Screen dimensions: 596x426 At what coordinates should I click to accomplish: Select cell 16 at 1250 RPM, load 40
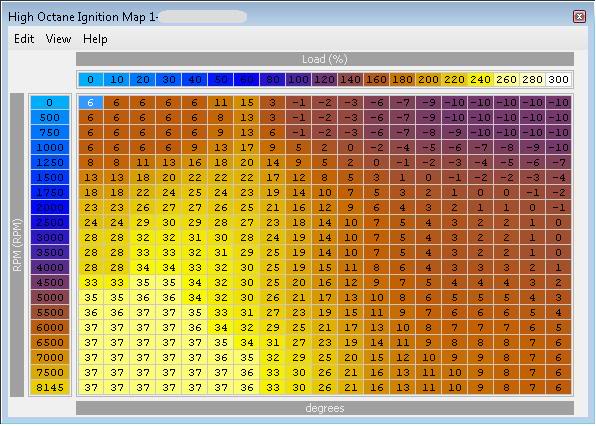coord(195,162)
